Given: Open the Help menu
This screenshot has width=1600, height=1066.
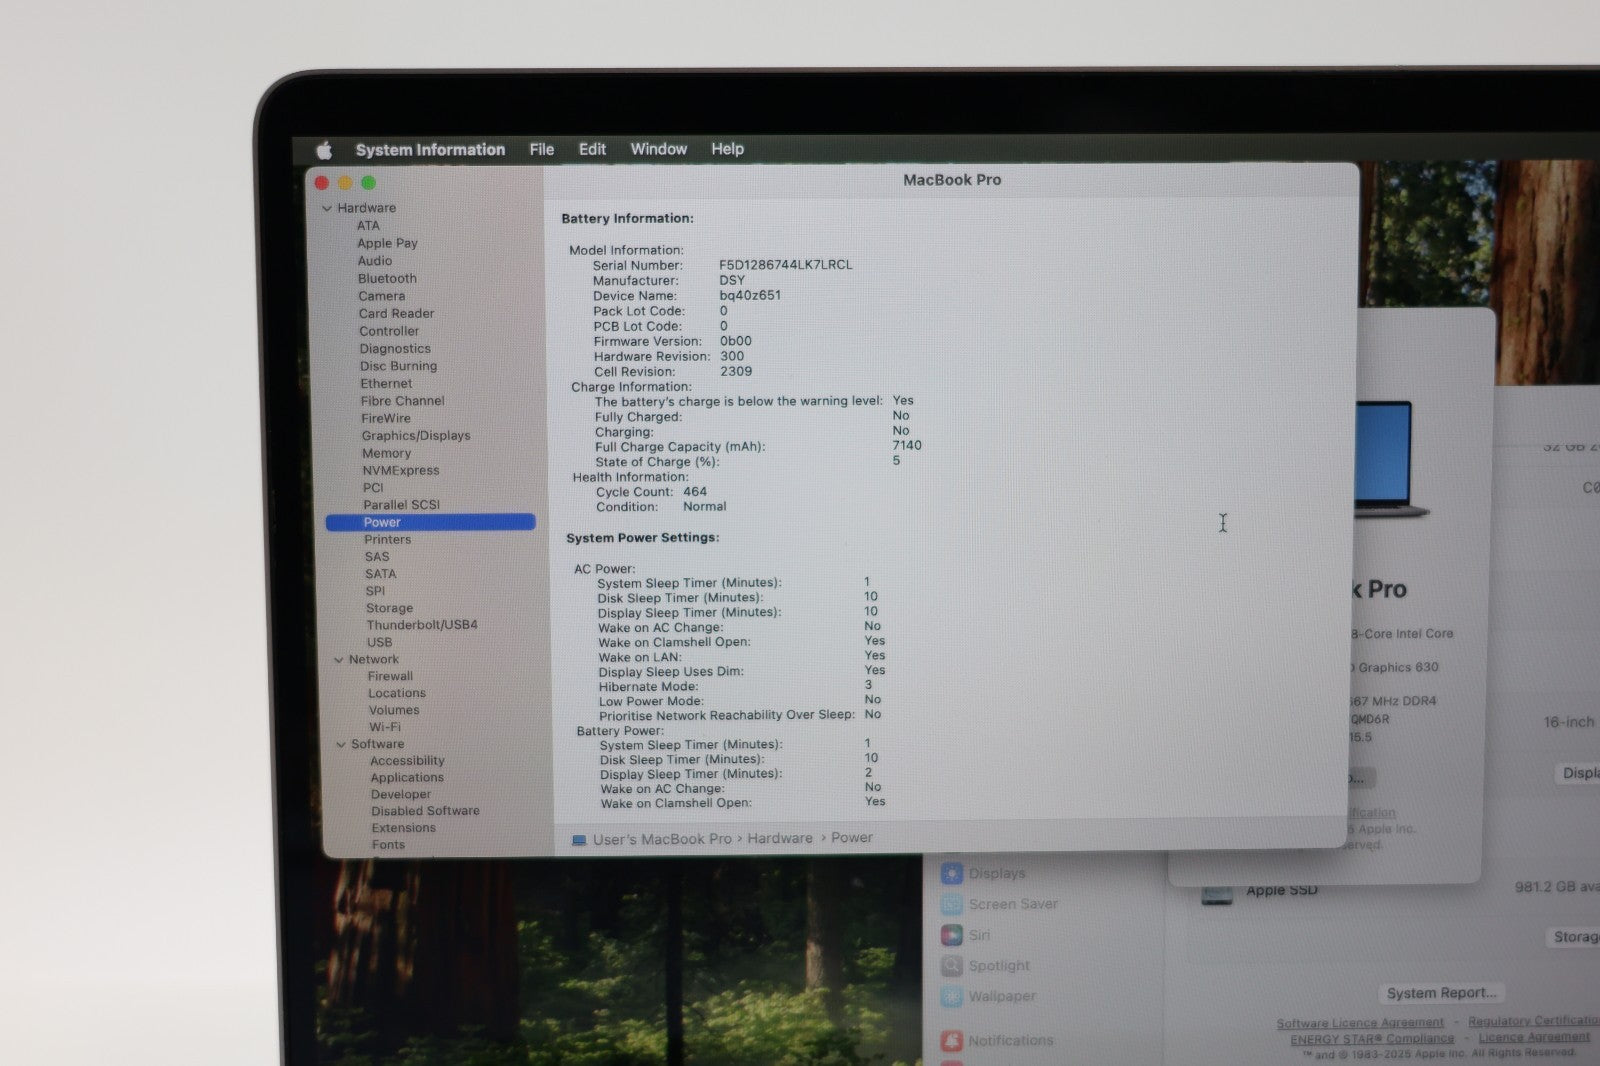Looking at the screenshot, I should [727, 149].
